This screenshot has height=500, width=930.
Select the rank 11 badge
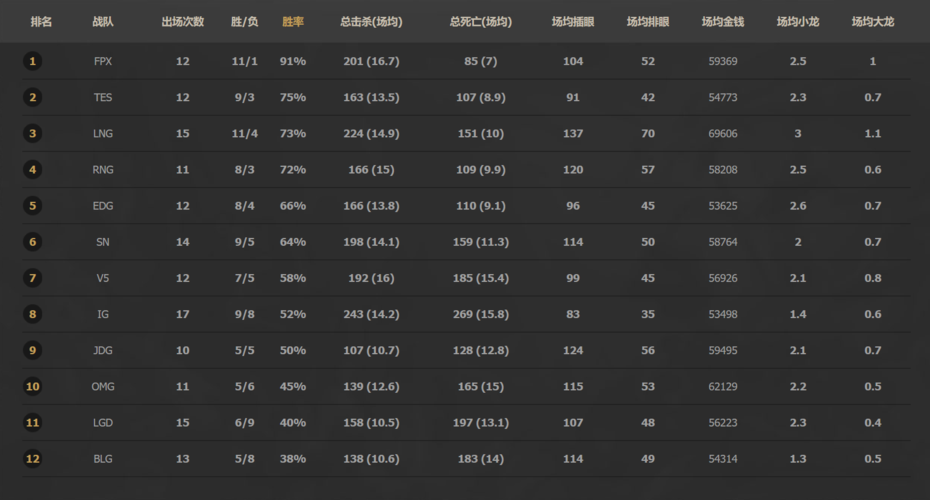(33, 423)
